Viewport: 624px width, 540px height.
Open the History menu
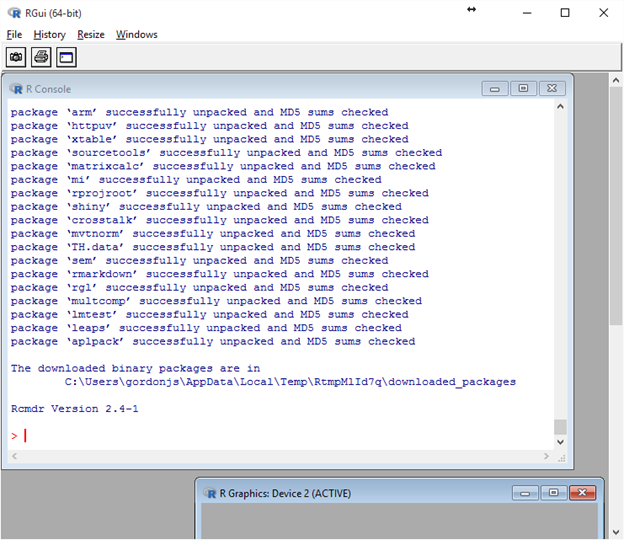tap(49, 34)
